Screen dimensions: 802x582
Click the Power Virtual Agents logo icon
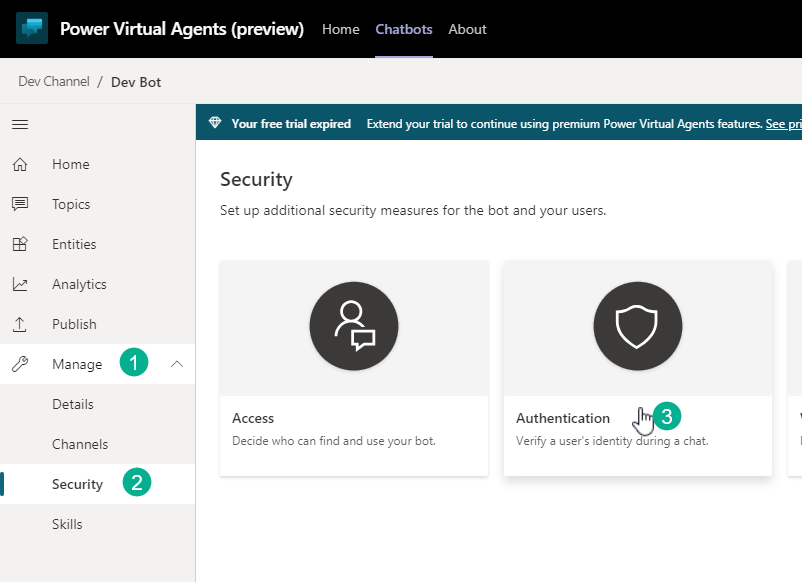coord(32,28)
